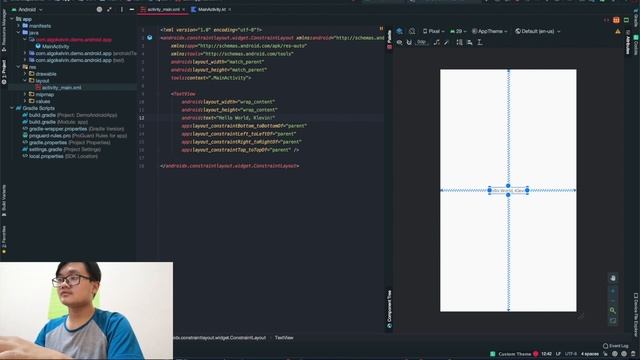Click the LF line separator status item

tap(558, 354)
